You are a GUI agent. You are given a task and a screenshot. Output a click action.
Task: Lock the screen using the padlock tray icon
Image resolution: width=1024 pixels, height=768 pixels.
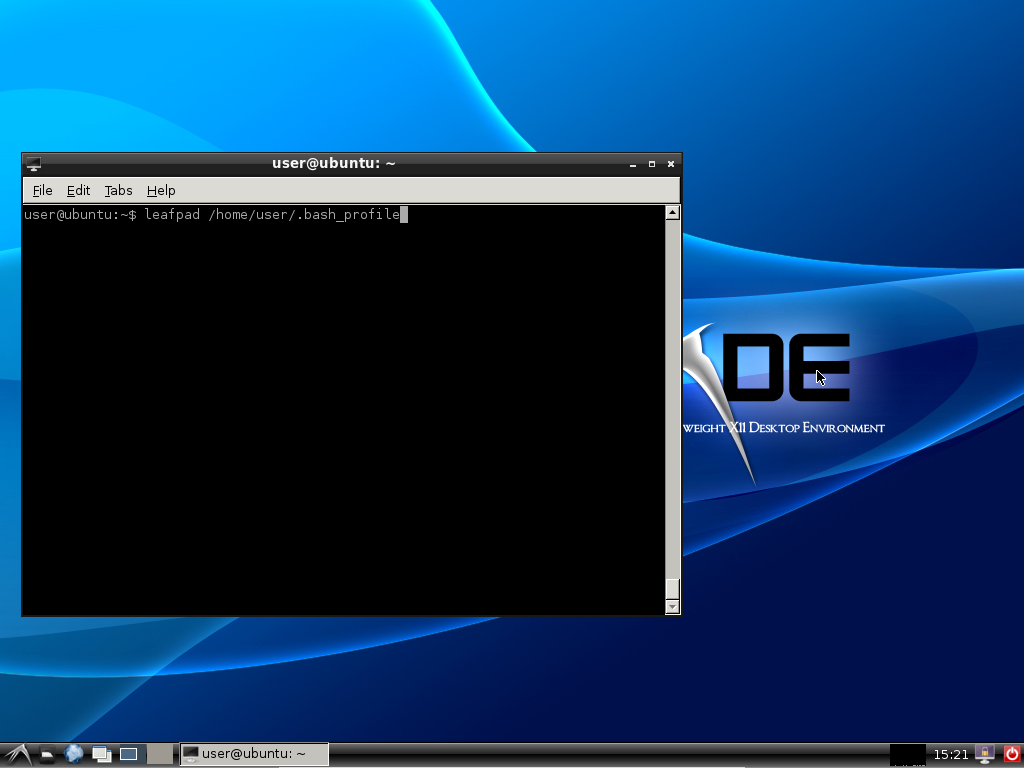pyautogui.click(x=985, y=753)
